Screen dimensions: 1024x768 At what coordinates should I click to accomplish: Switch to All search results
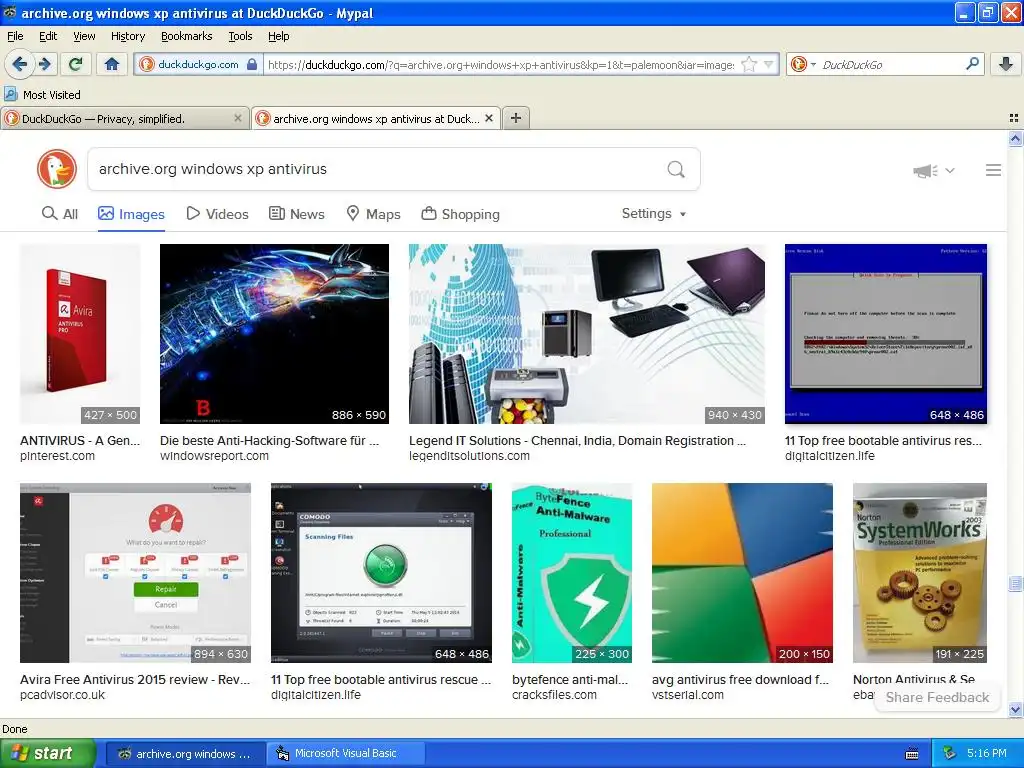(x=59, y=214)
